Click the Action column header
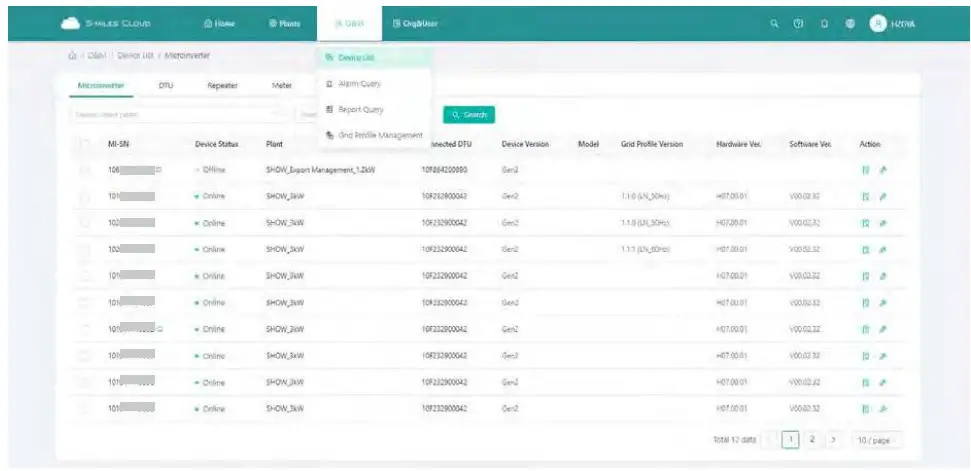 pyautogui.click(x=869, y=144)
